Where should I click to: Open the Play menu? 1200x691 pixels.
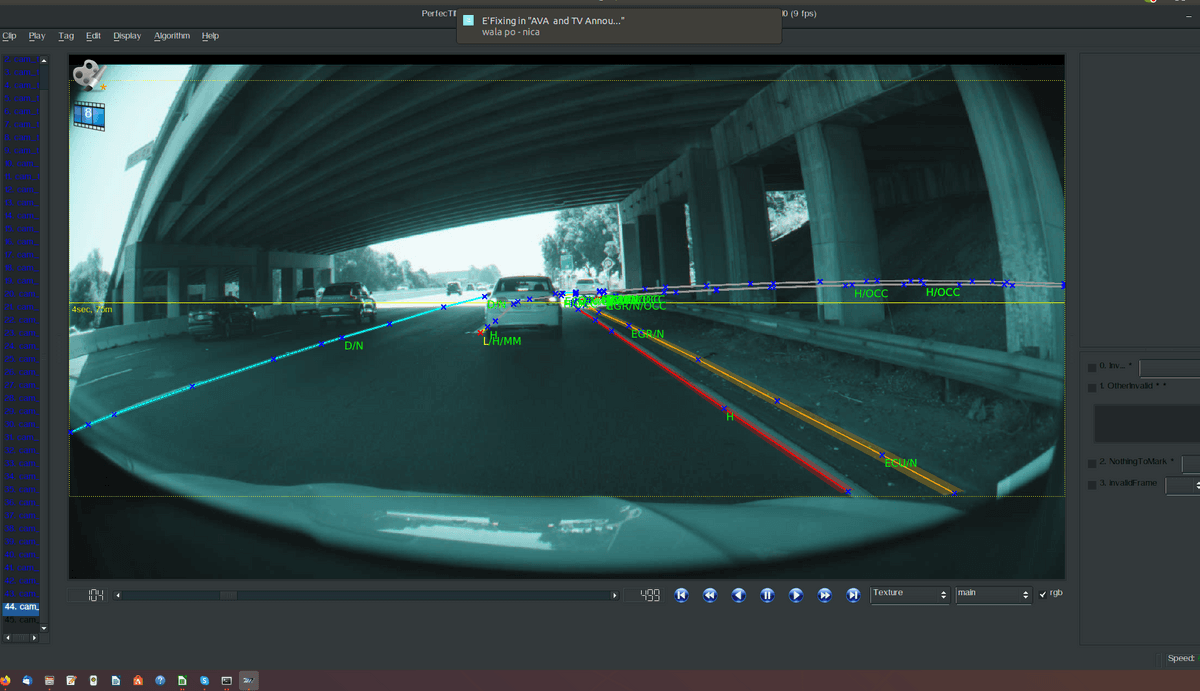[37, 36]
